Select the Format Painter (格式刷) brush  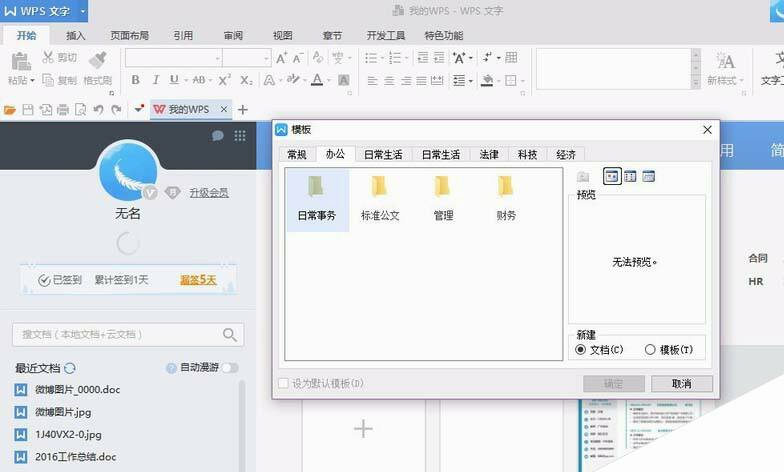[98, 60]
